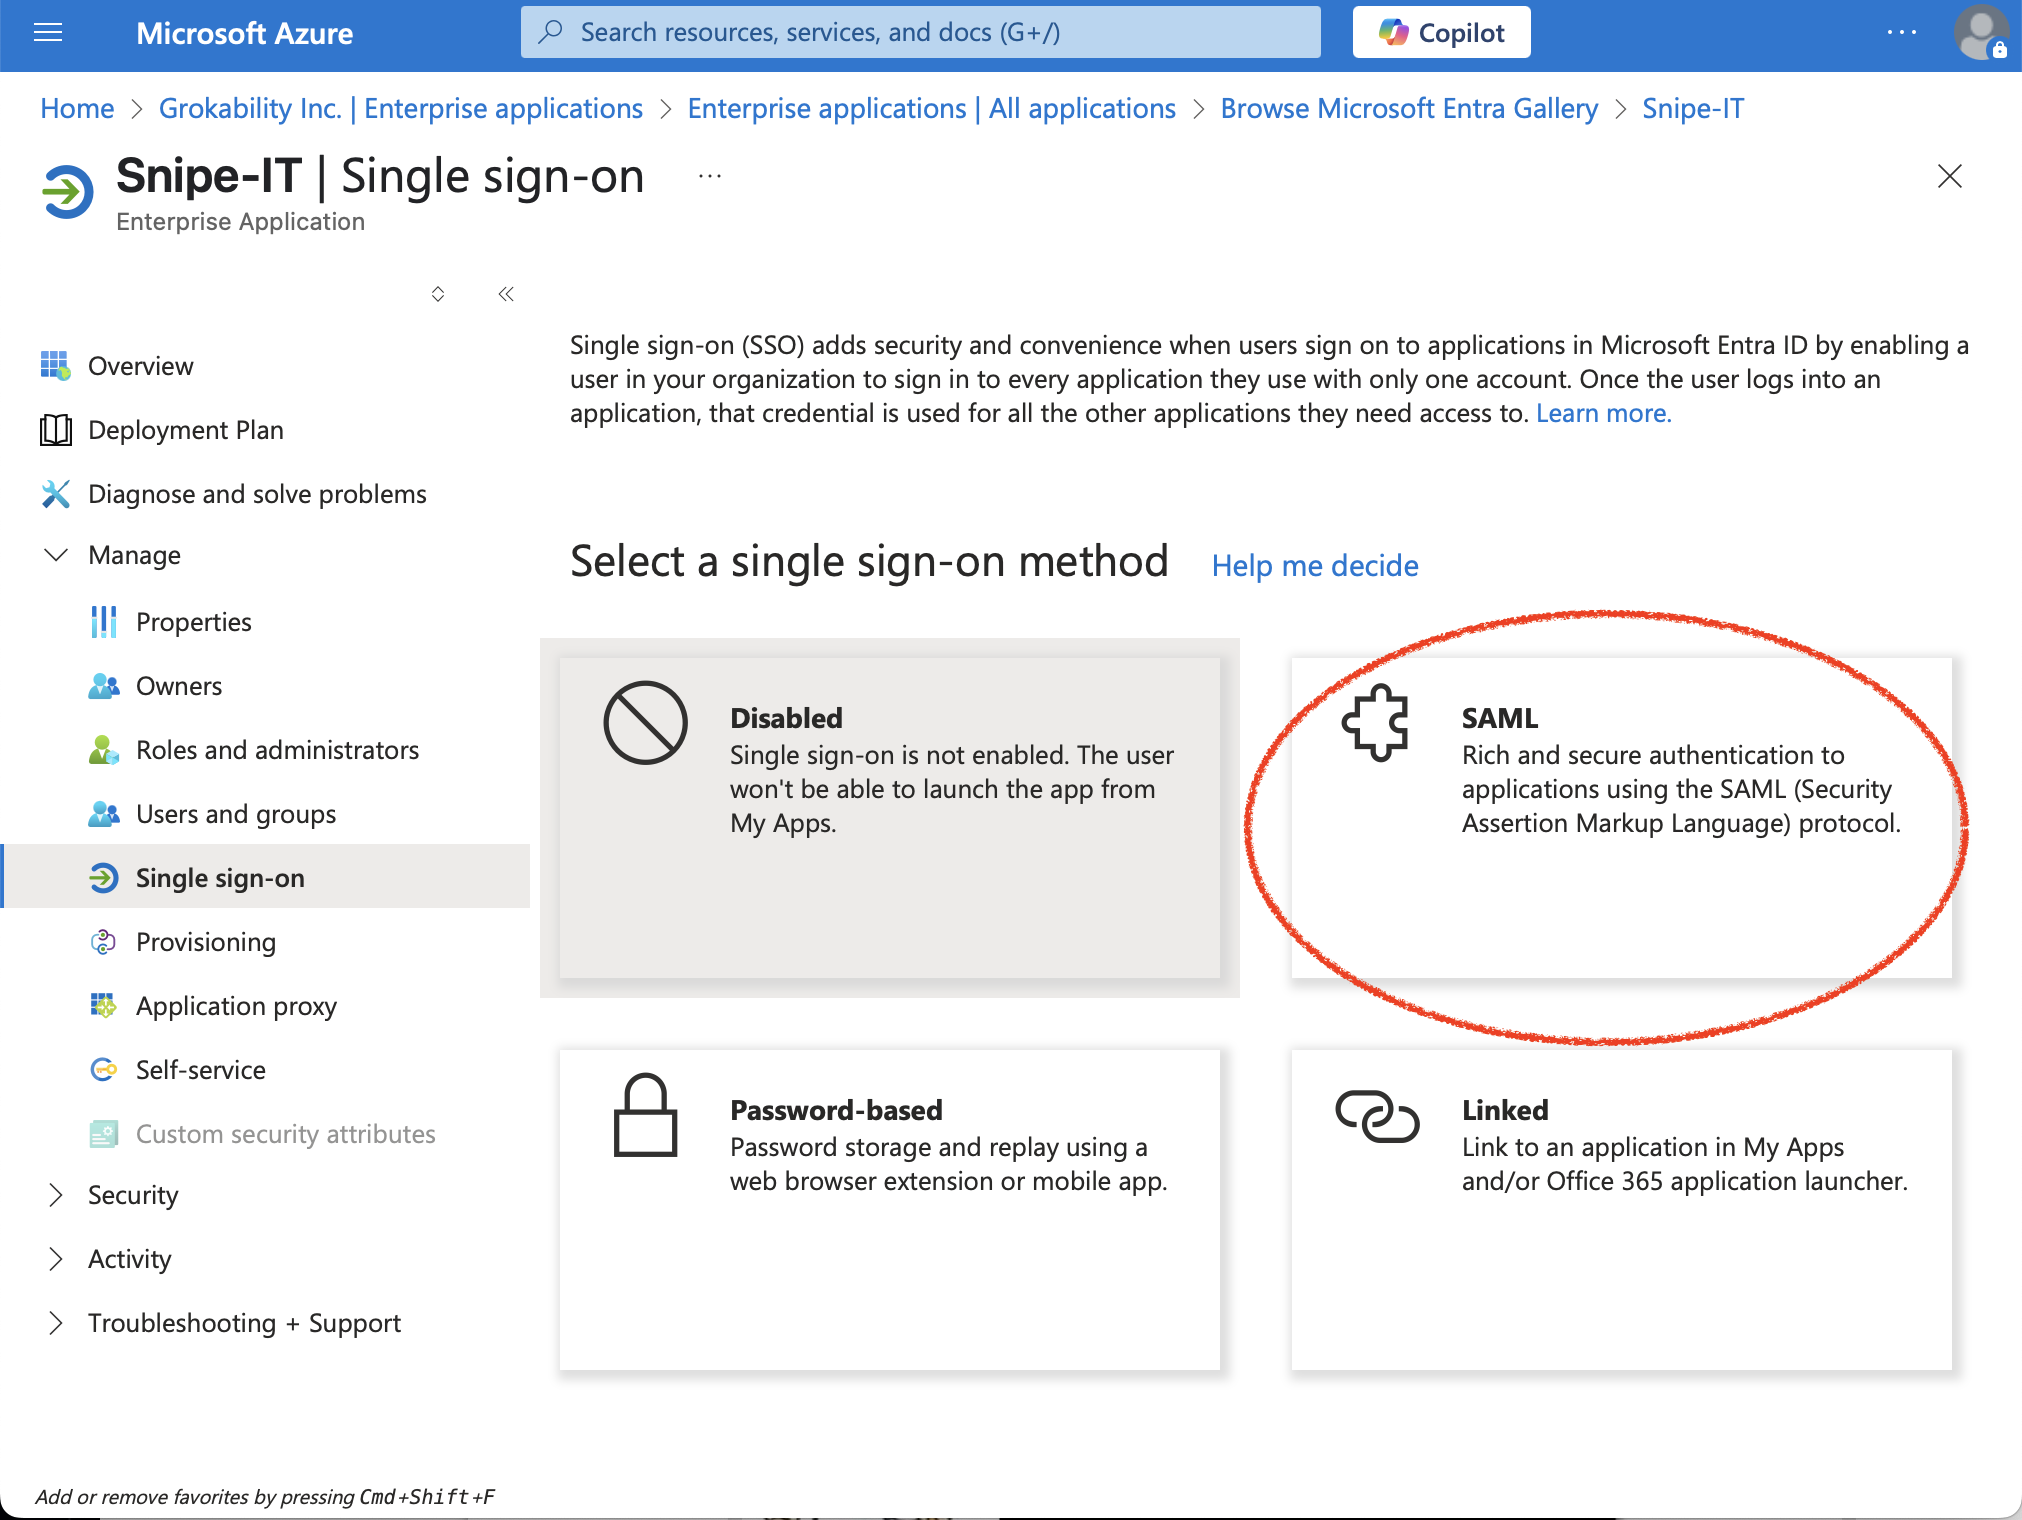Click the Copilot logo icon
The image size is (2022, 1520).
1393,32
